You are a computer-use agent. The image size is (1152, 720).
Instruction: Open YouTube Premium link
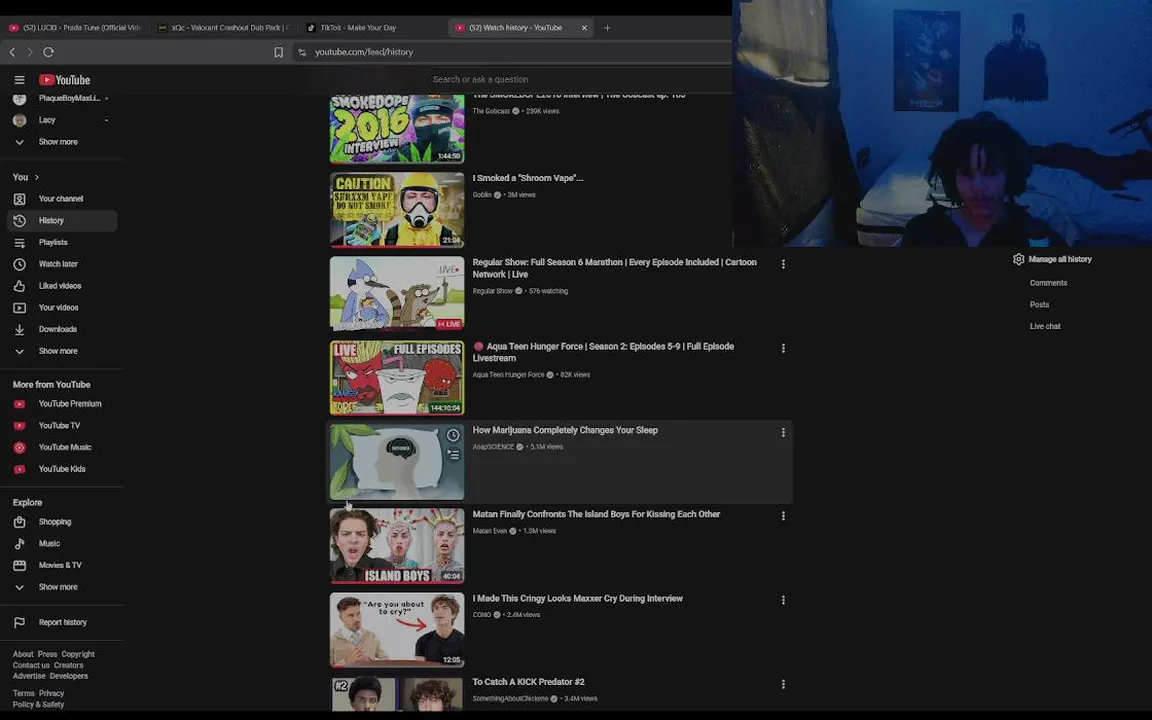pyautogui.click(x=62, y=404)
